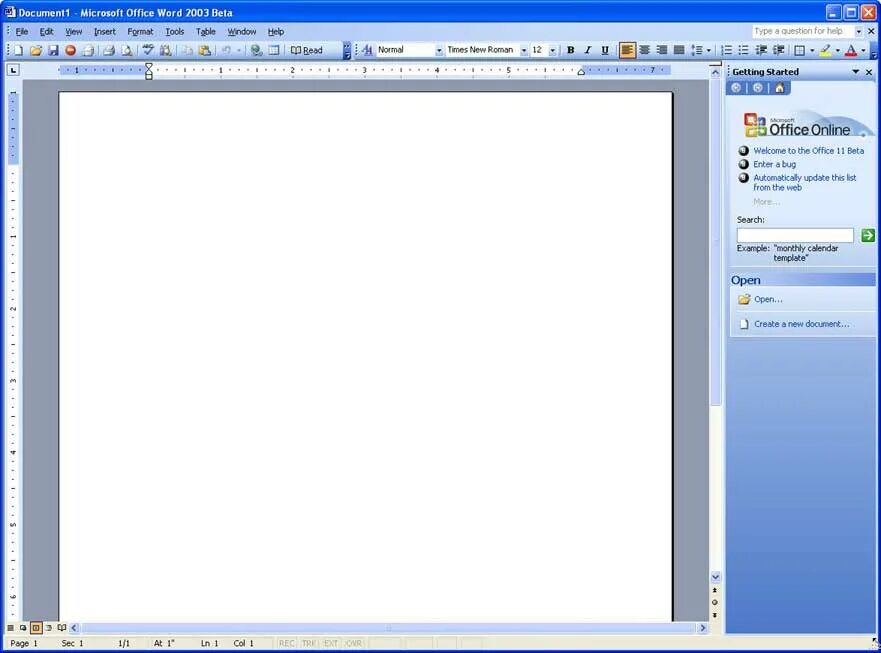
Task: Click the green search Go arrow button
Action: (868, 235)
